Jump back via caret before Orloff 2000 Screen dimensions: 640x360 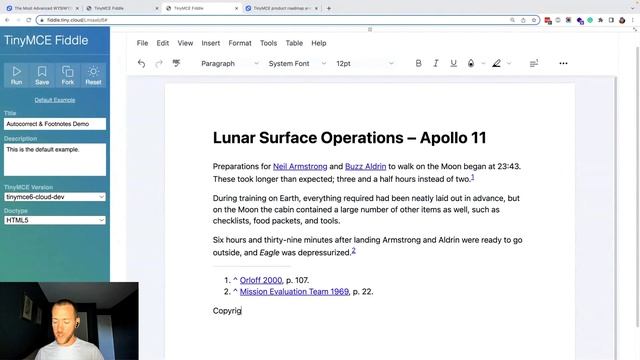pos(235,280)
